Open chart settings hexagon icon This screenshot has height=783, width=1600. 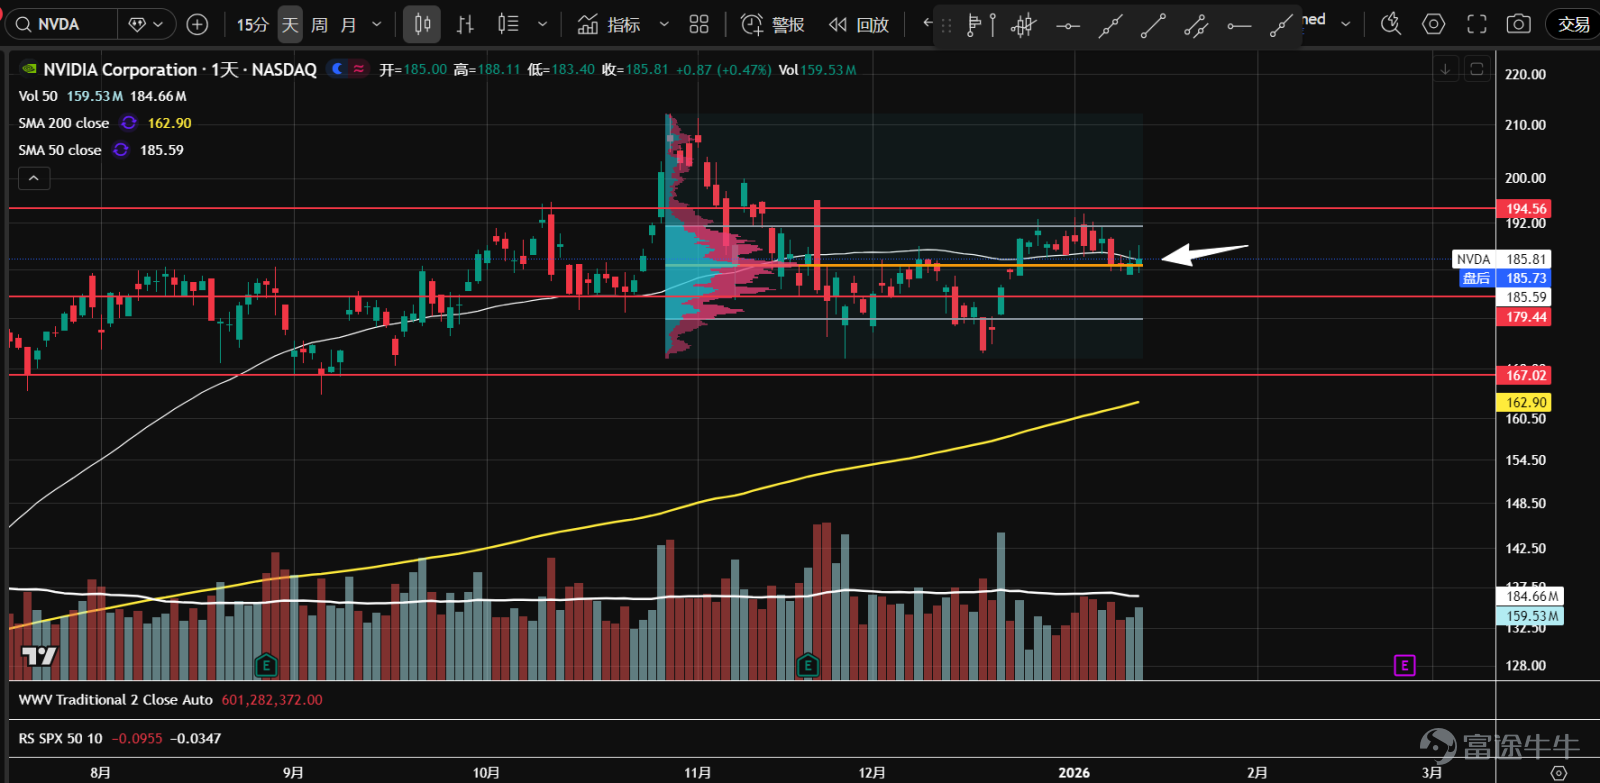(1434, 24)
